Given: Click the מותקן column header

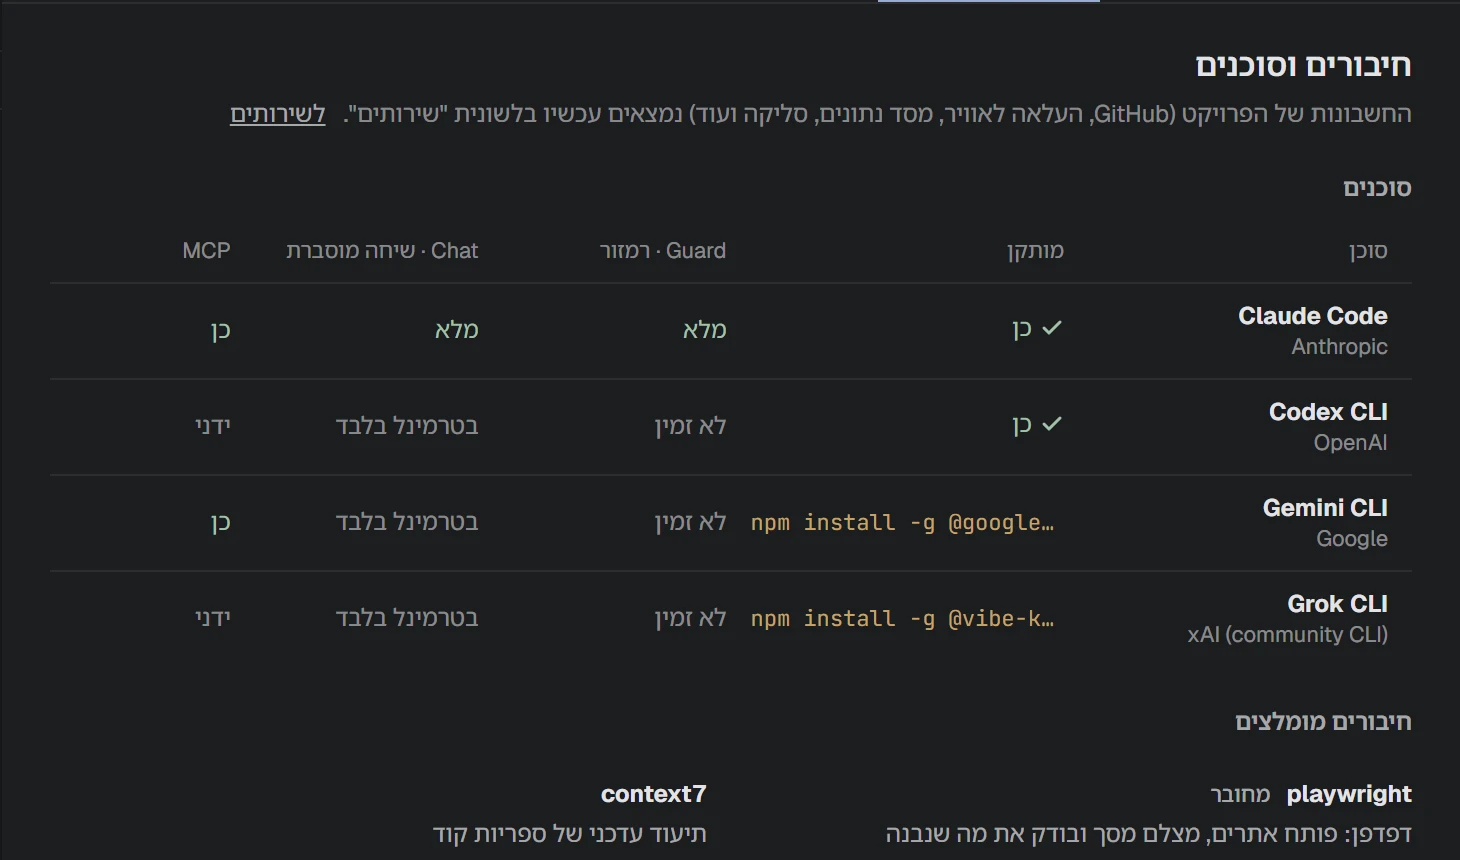Looking at the screenshot, I should coord(1035,251).
